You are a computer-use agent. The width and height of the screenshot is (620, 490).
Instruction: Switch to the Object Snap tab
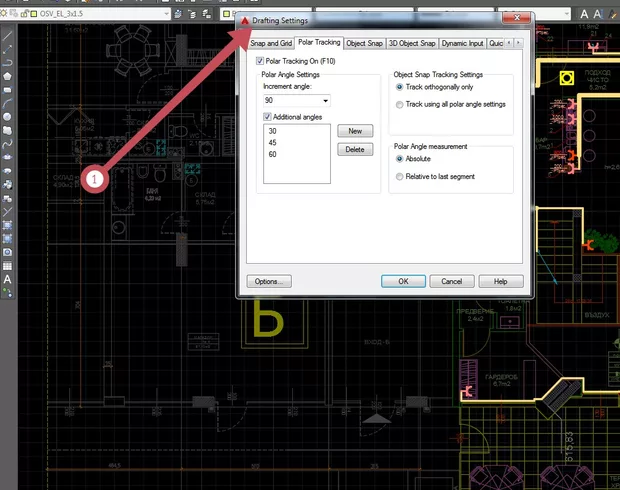pos(364,43)
